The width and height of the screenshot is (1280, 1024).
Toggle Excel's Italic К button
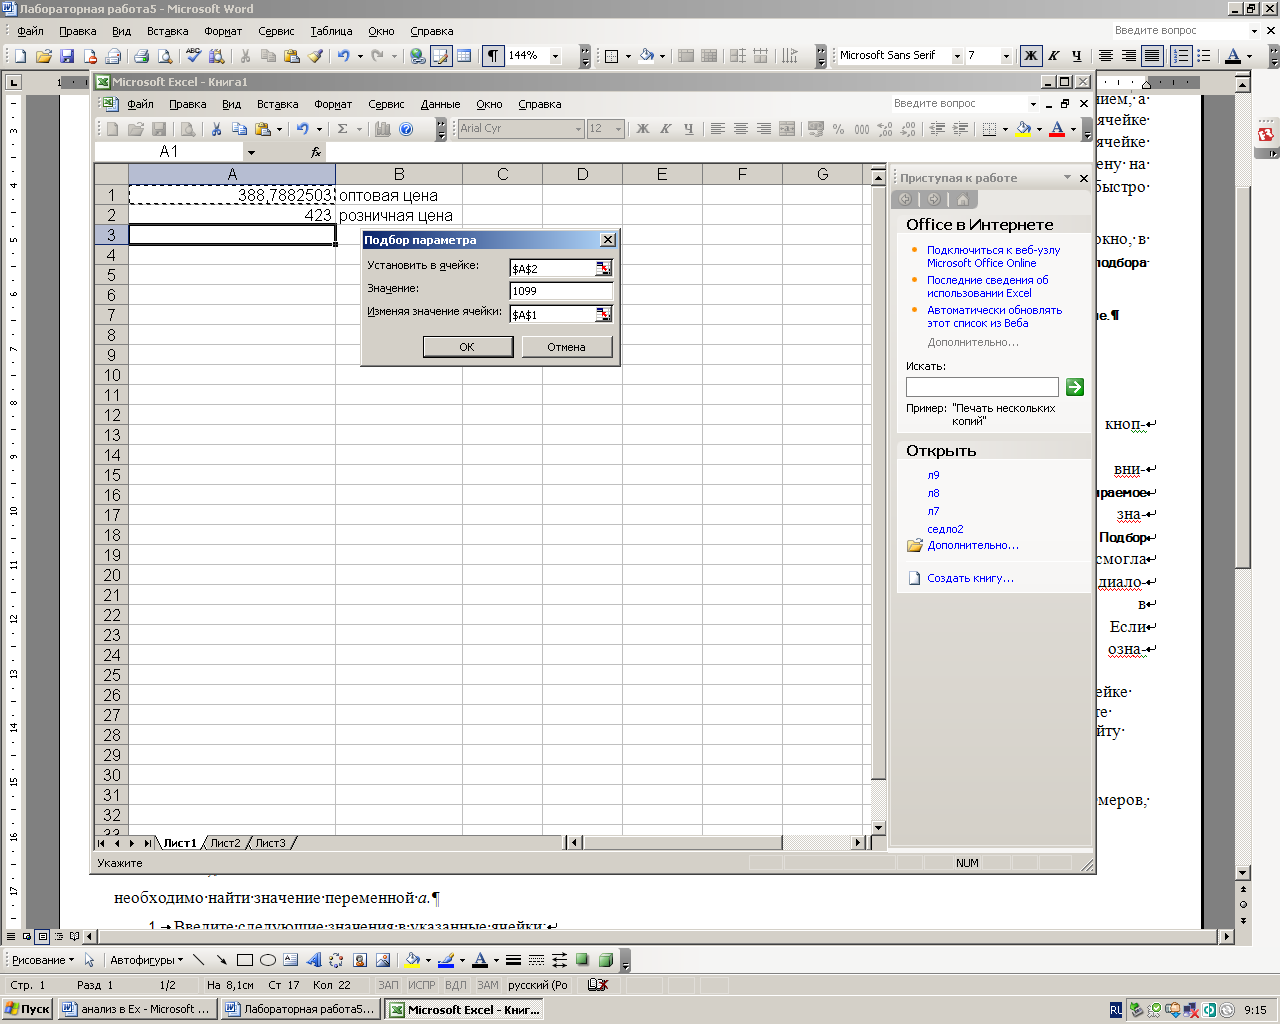pyautogui.click(x=665, y=129)
